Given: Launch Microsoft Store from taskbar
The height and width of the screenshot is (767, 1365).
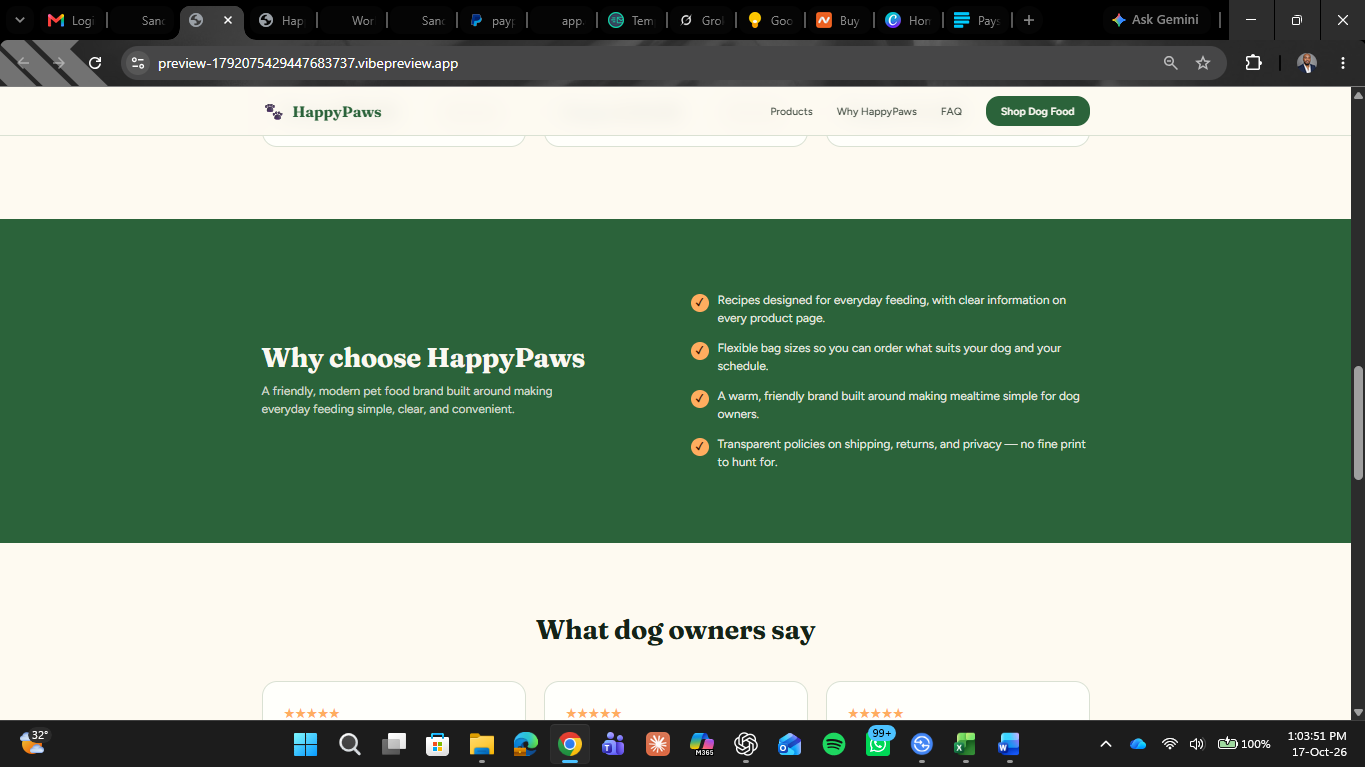Looking at the screenshot, I should pos(437,744).
